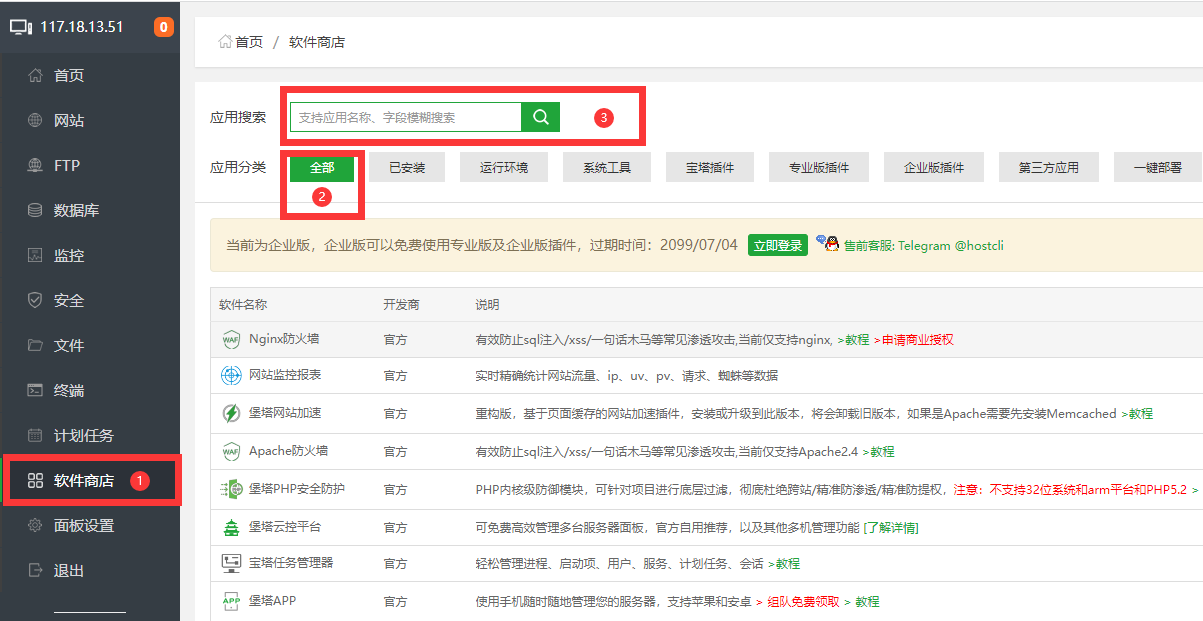Show the 第三方应用 category

1049,167
